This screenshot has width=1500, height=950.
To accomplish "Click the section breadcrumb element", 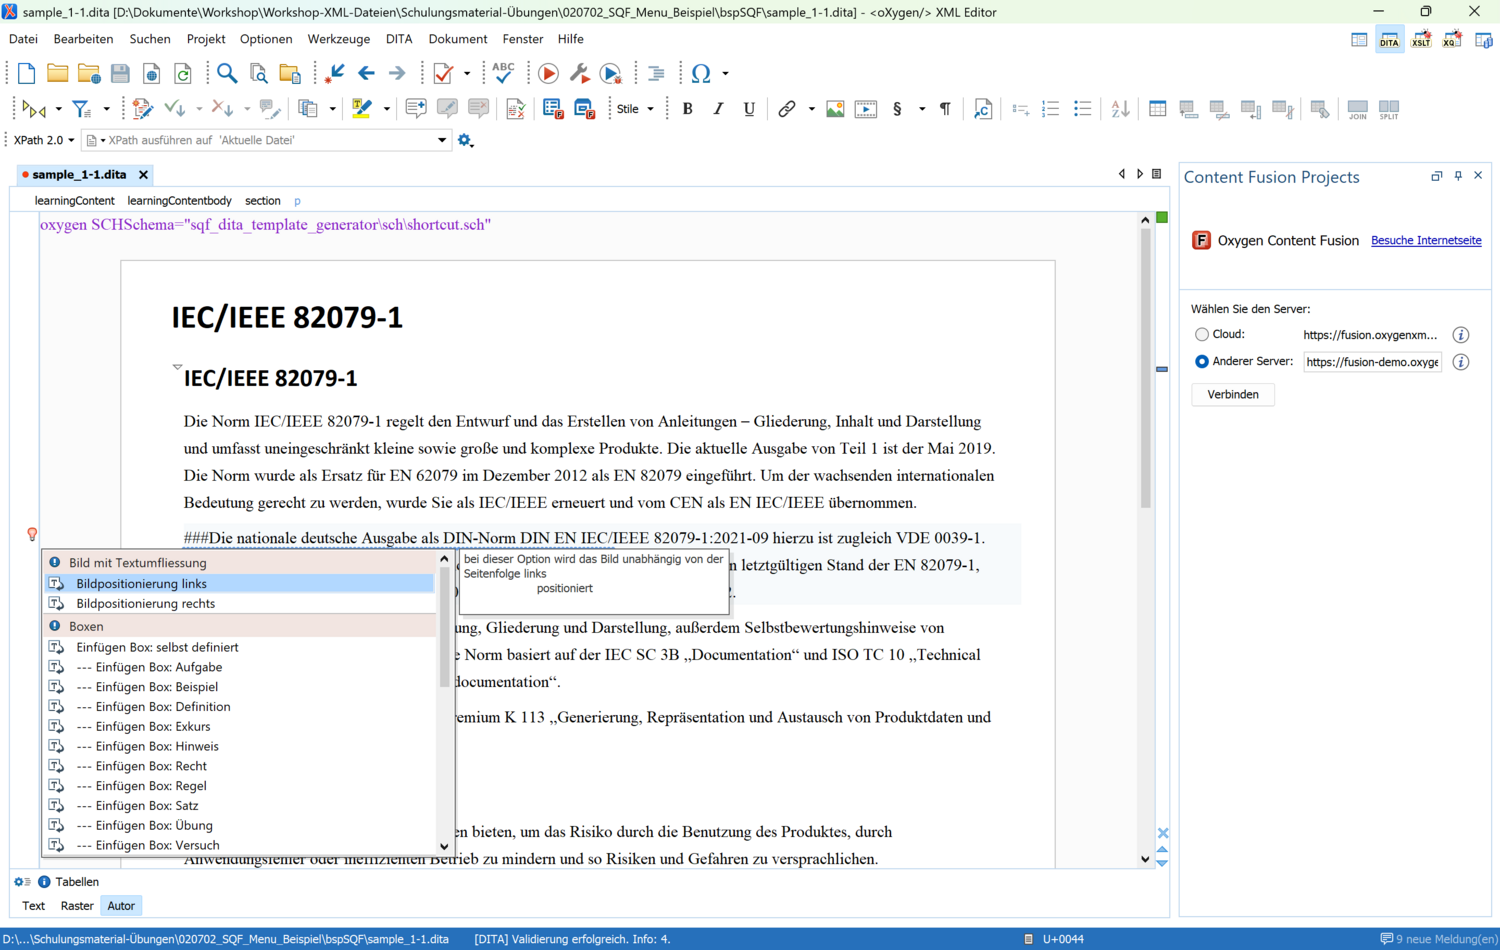I will [x=263, y=201].
